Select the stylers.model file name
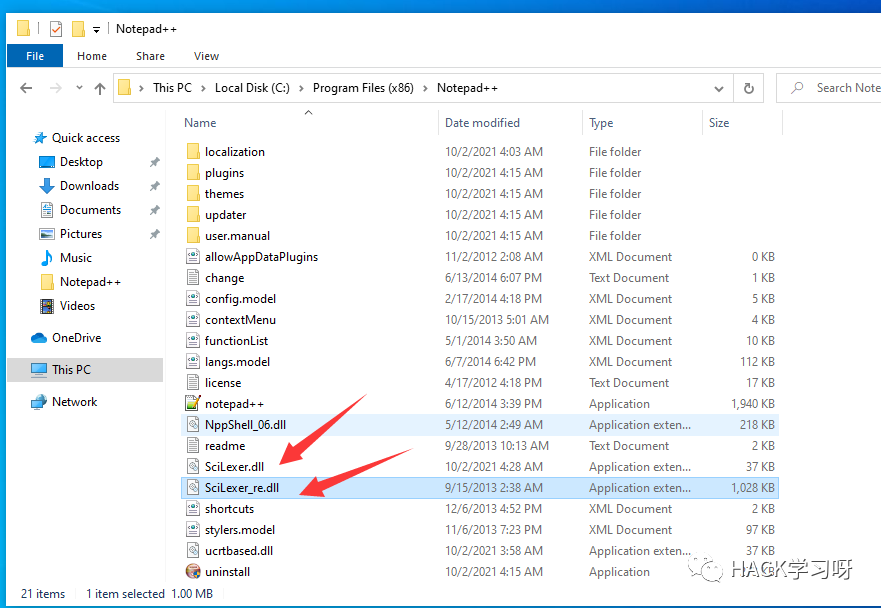881x608 pixels. click(240, 530)
